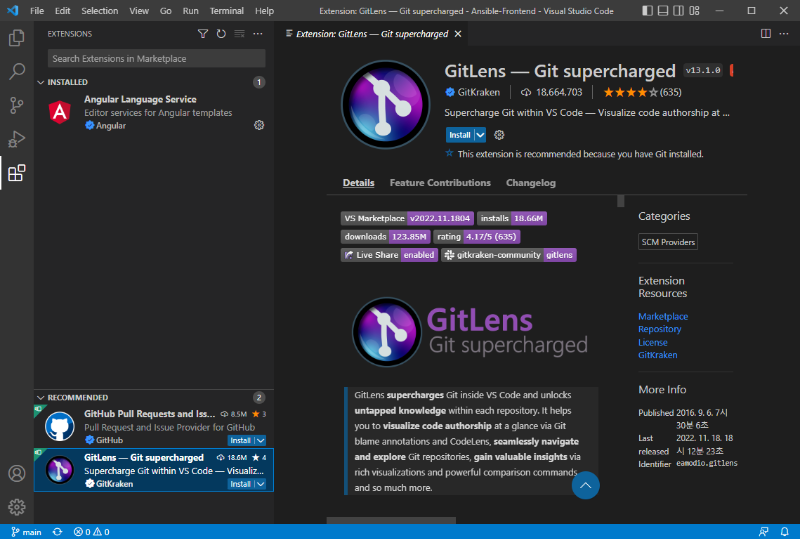Click the horizontal scrollbar at bottom of details
Image resolution: width=800 pixels, height=539 pixels.
pos(391,521)
